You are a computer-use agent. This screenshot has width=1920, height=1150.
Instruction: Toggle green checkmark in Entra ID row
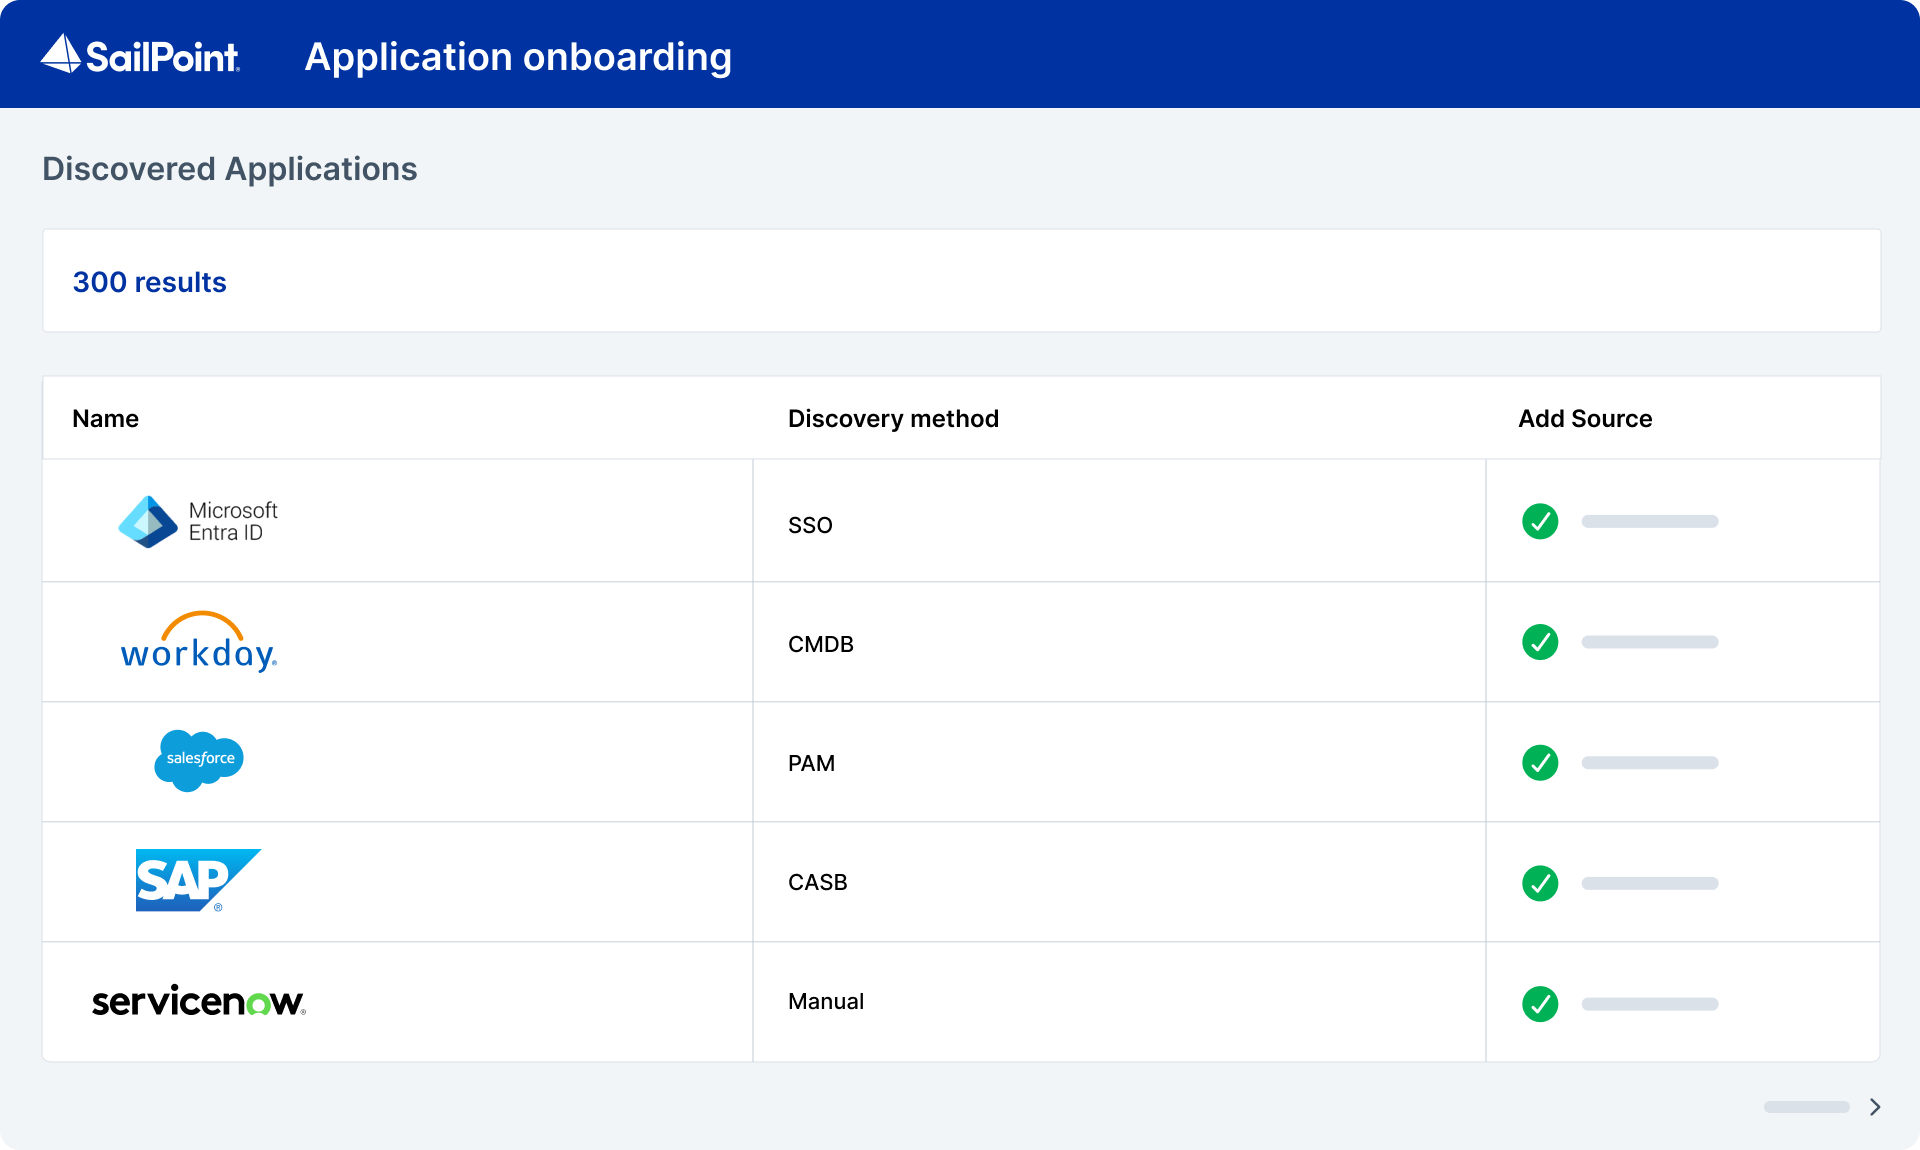point(1540,521)
